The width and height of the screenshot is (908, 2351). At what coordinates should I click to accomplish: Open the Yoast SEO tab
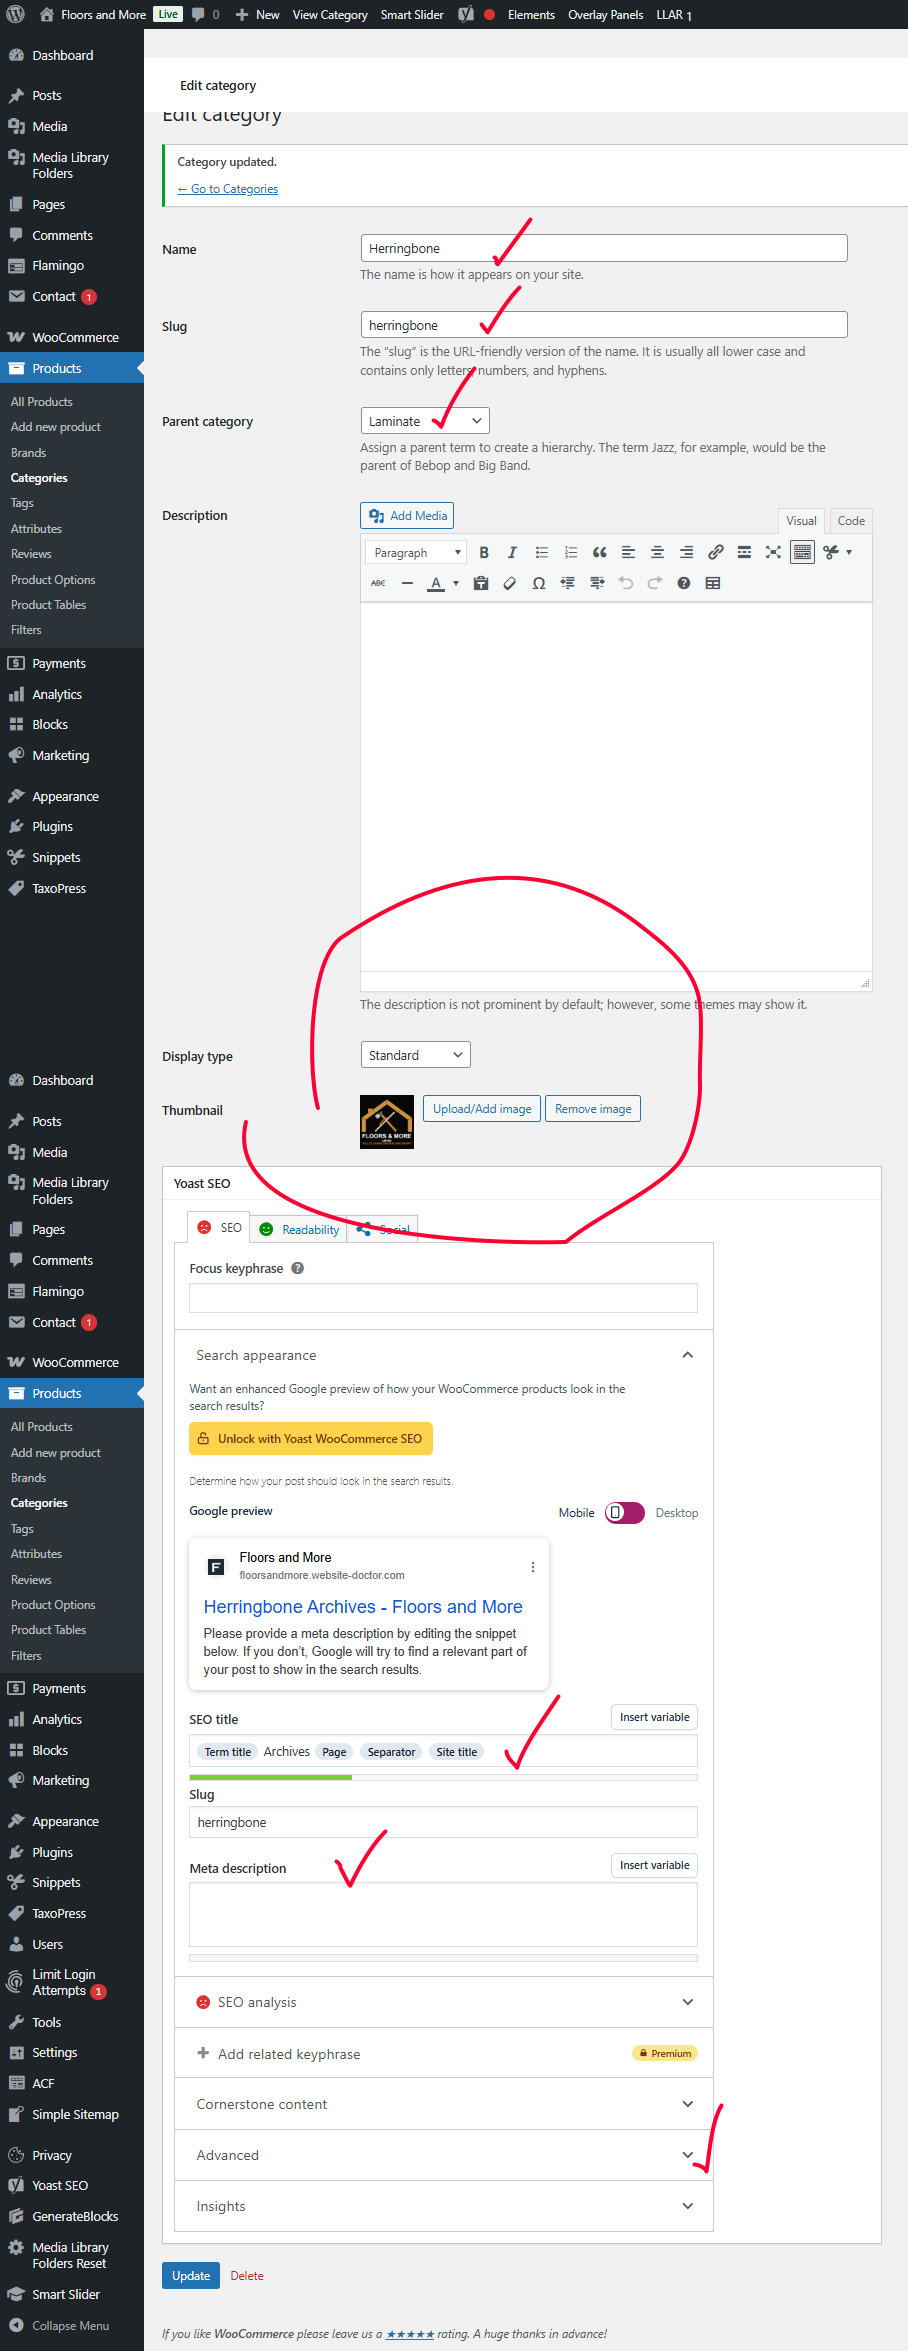219,1227
